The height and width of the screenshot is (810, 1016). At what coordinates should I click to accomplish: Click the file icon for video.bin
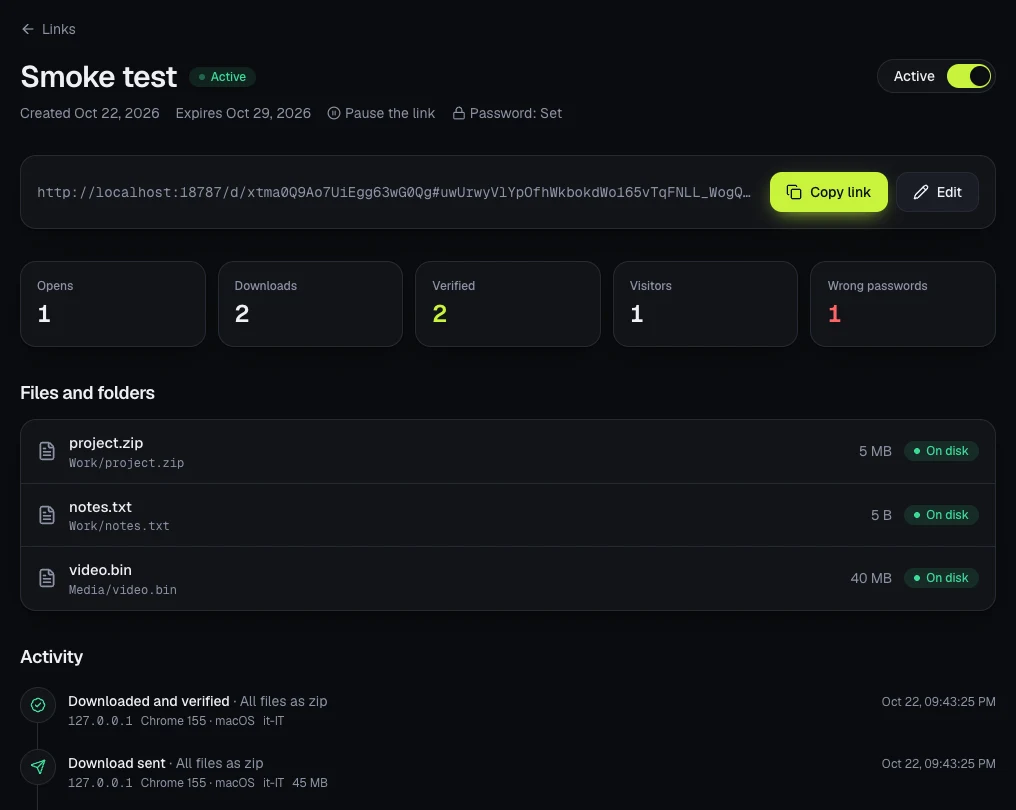pyautogui.click(x=47, y=578)
